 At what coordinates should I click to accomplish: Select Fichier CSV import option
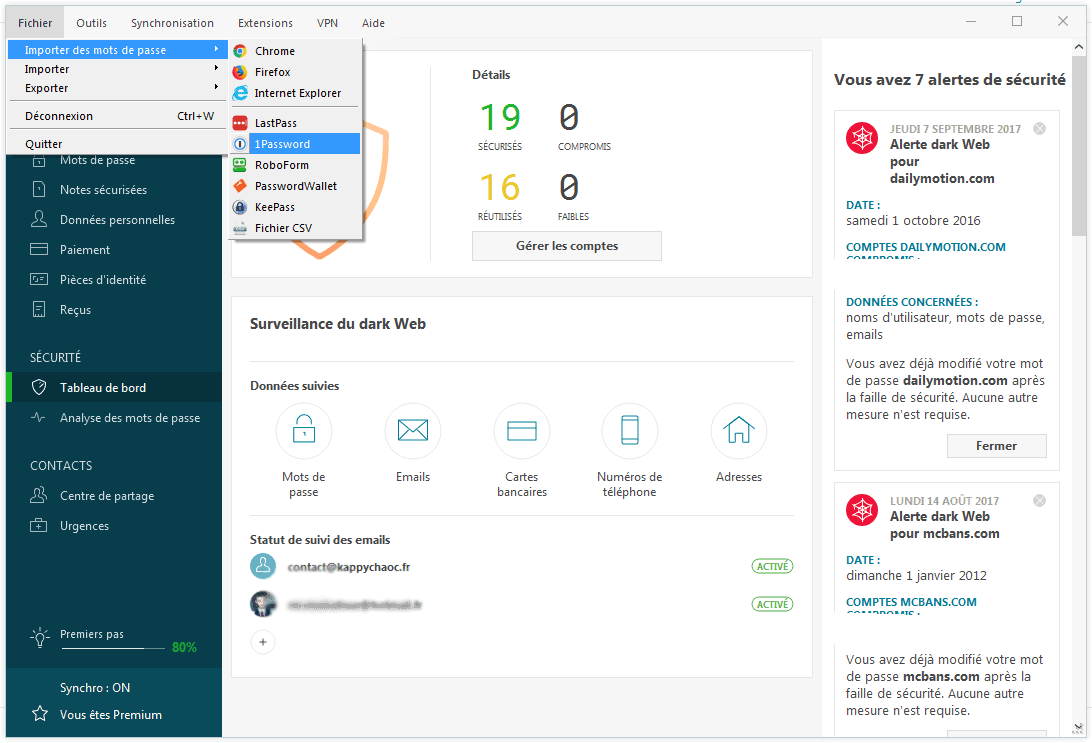pos(285,228)
